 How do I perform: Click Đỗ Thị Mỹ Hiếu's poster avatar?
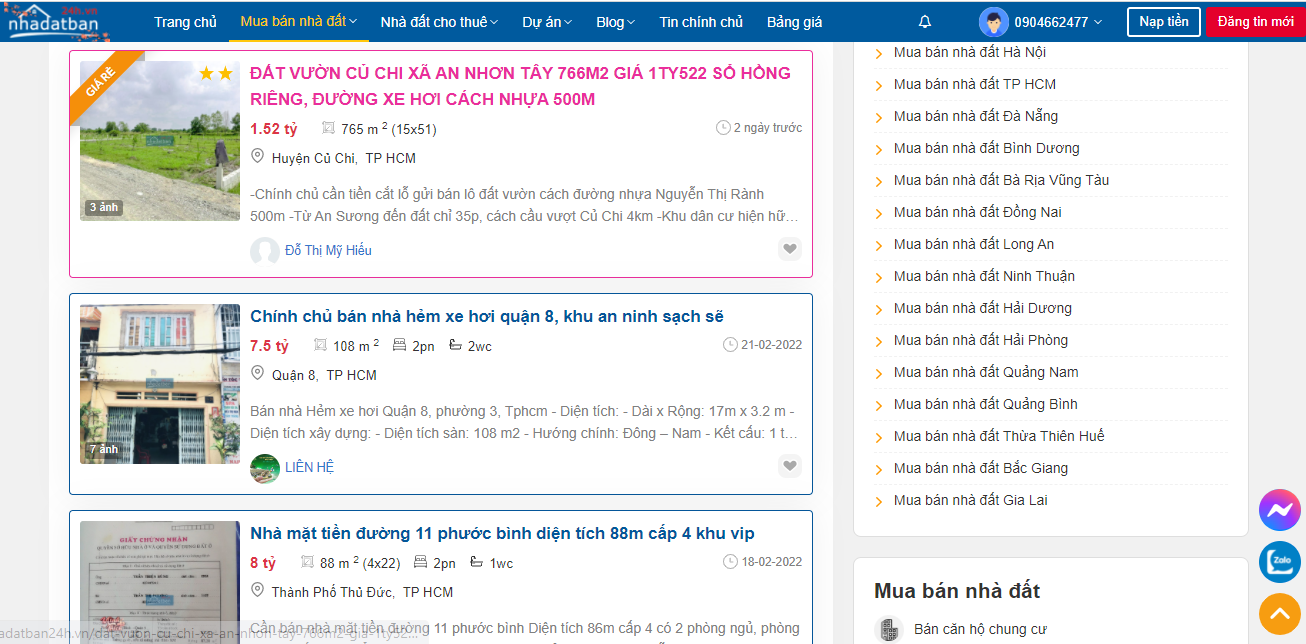(264, 251)
